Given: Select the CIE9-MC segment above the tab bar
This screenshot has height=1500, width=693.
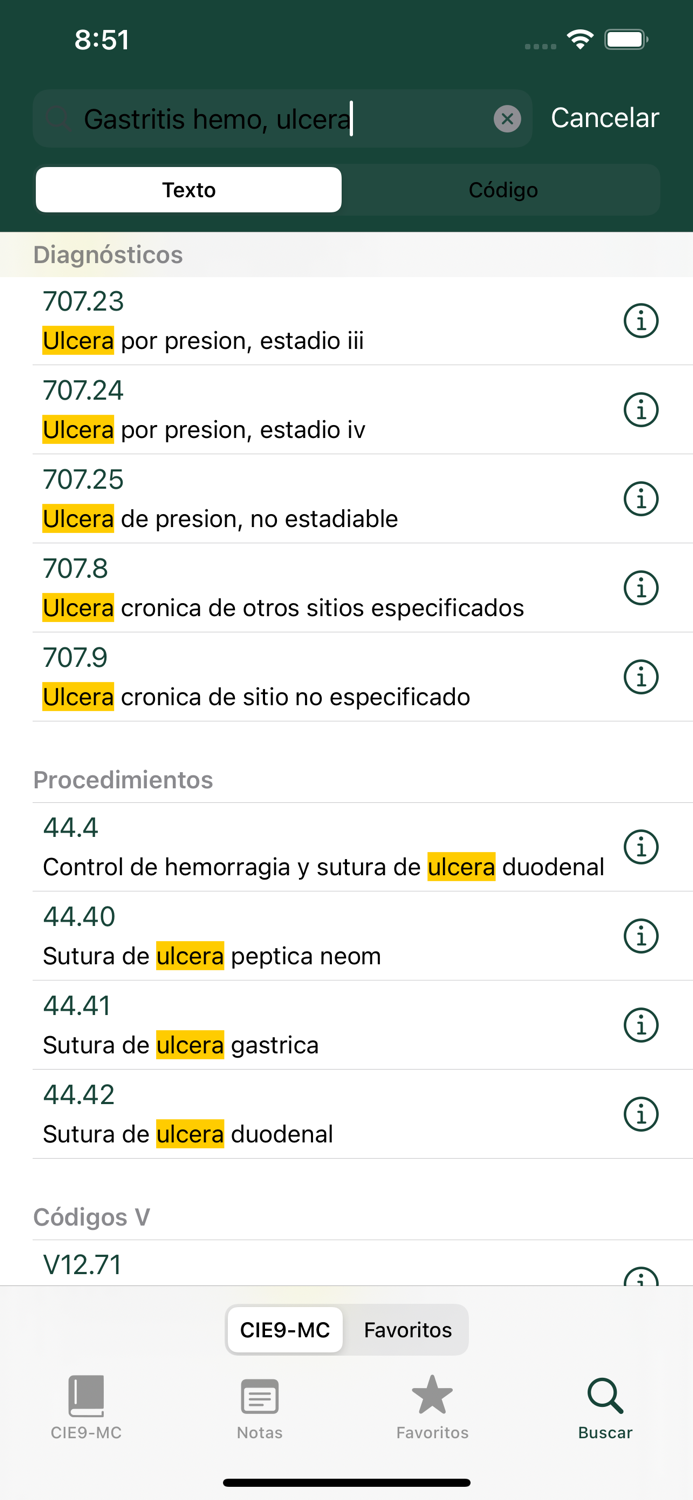Looking at the screenshot, I should [285, 1330].
